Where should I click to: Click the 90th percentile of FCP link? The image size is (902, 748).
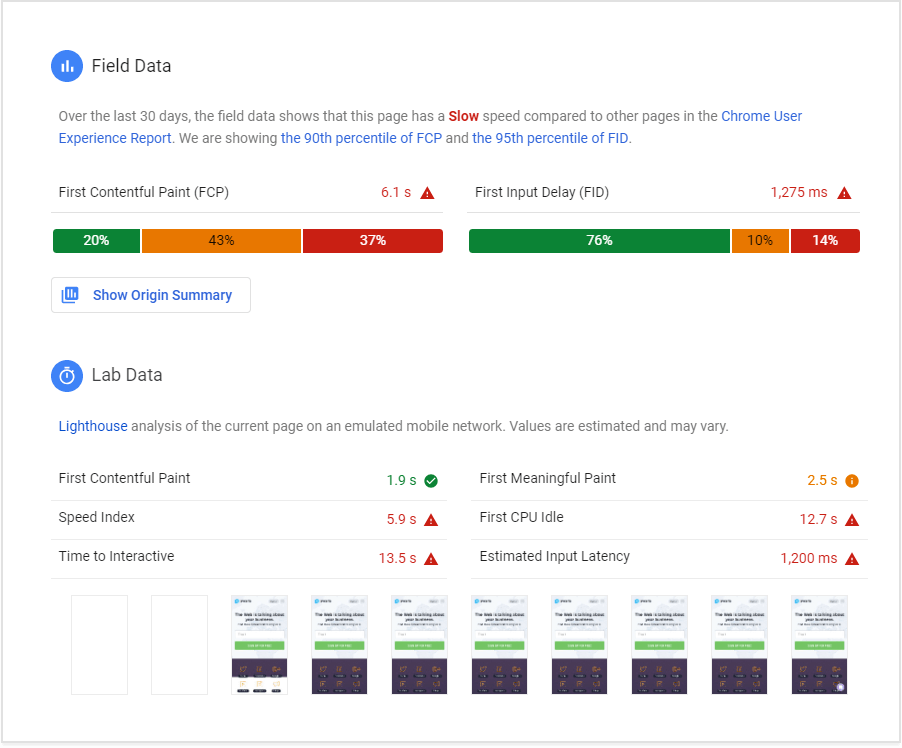(x=363, y=138)
